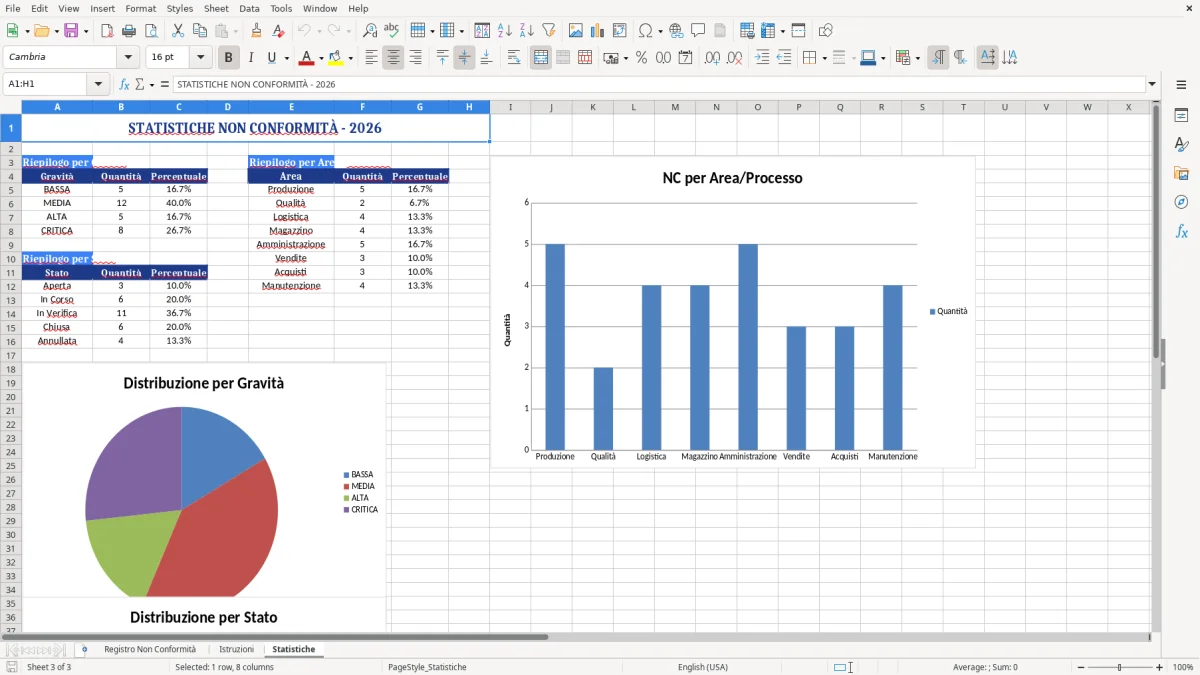Toggle bold formatting
This screenshot has height=675, width=1200.
point(228,57)
